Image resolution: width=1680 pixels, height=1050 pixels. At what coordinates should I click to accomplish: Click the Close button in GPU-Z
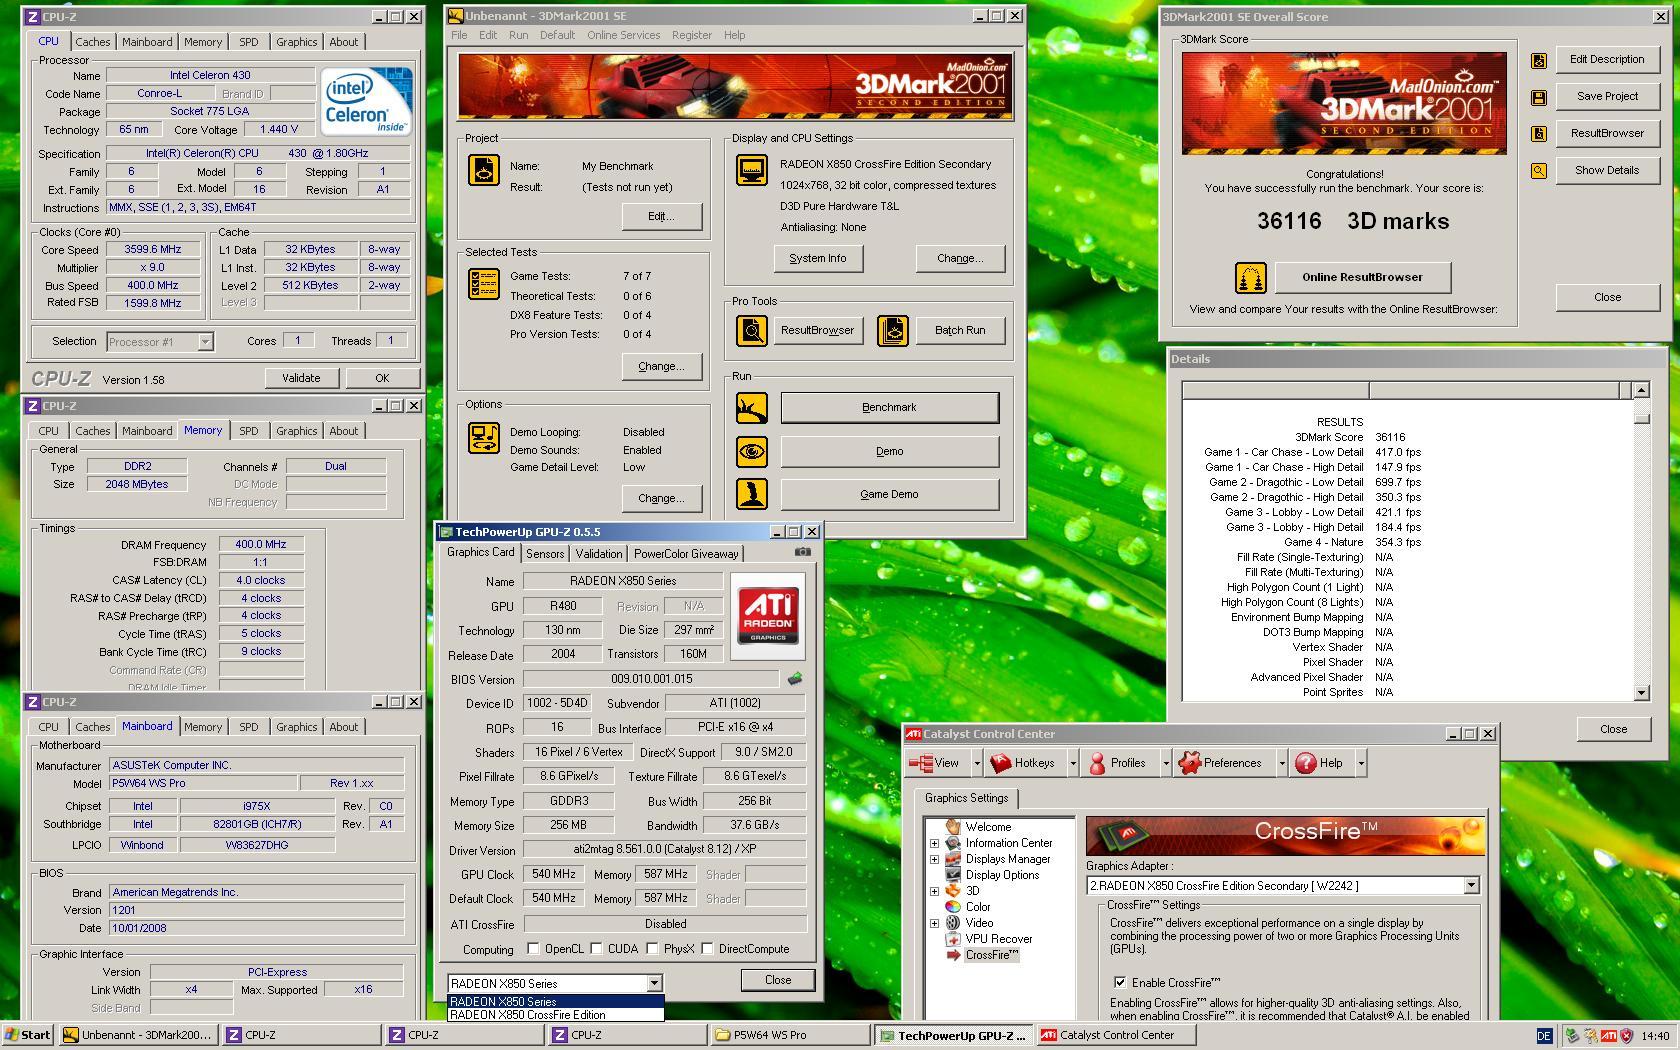pos(778,980)
